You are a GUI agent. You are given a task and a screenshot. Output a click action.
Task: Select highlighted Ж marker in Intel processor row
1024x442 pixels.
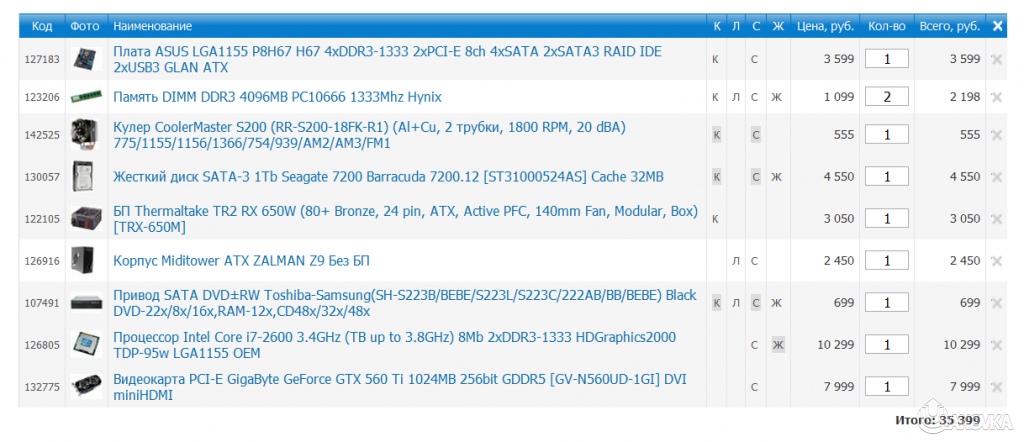click(777, 345)
